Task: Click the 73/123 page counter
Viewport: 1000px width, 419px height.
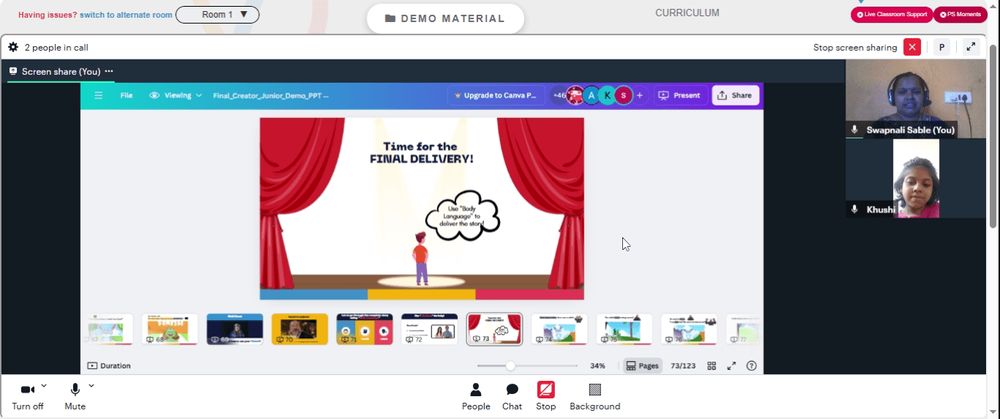Action: [x=683, y=366]
